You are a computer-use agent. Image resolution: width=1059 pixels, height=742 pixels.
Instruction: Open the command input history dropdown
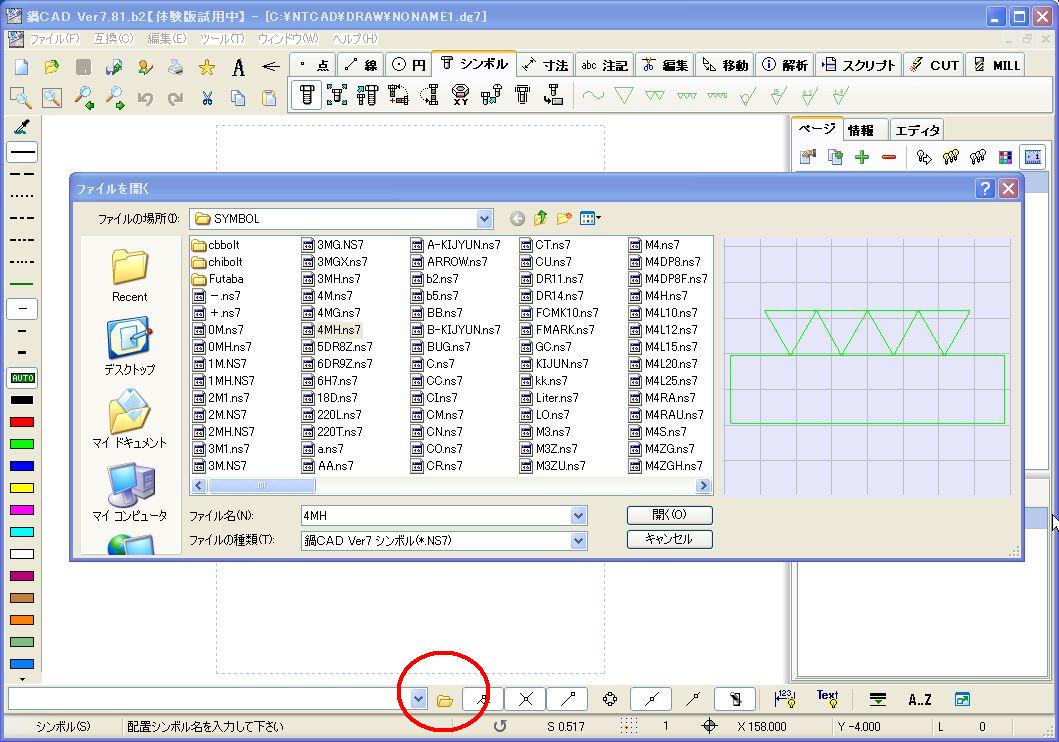[419, 699]
